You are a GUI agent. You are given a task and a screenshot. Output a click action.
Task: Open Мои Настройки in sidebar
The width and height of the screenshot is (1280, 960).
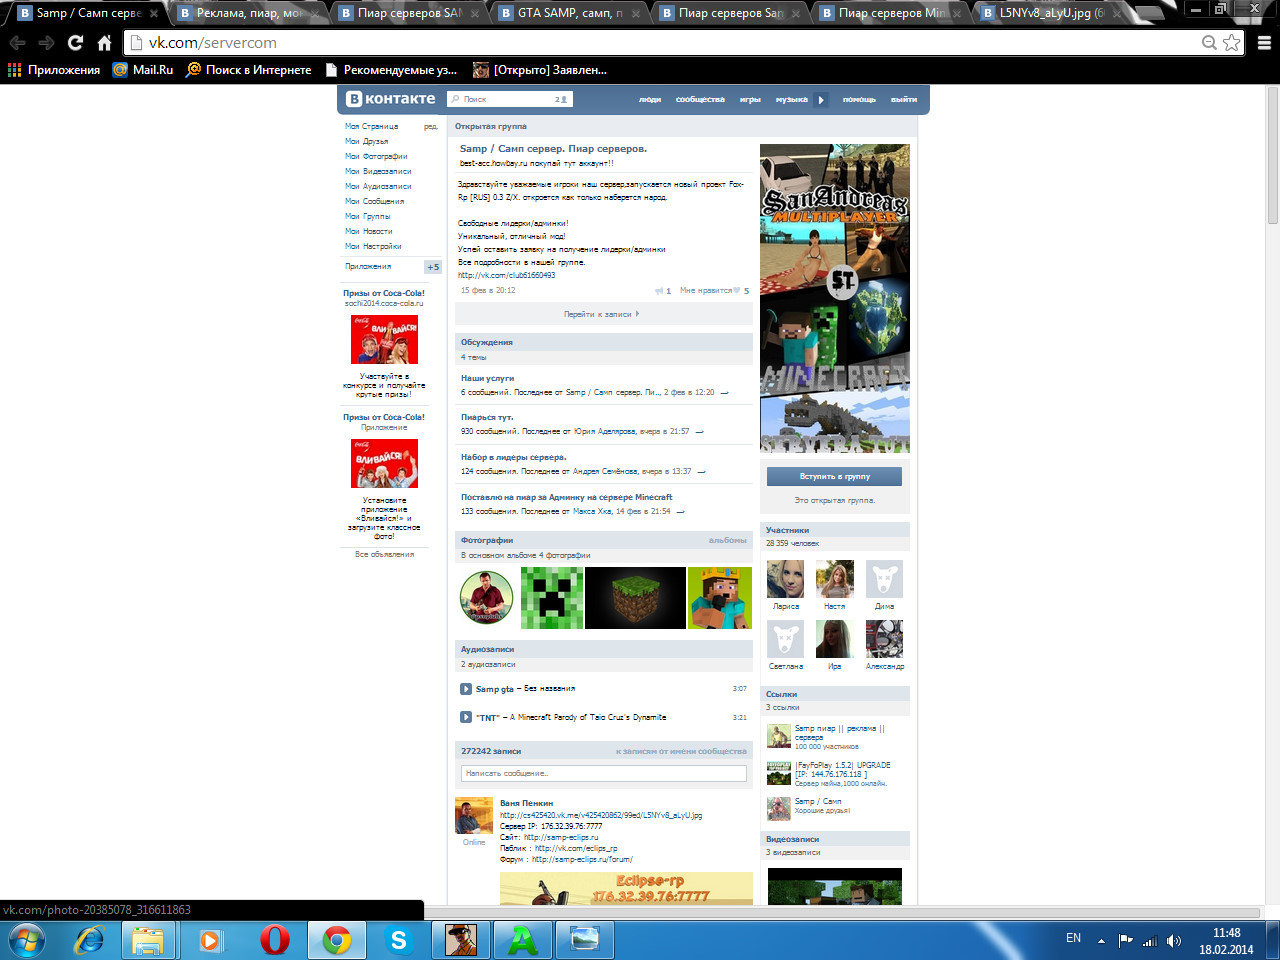click(373, 246)
